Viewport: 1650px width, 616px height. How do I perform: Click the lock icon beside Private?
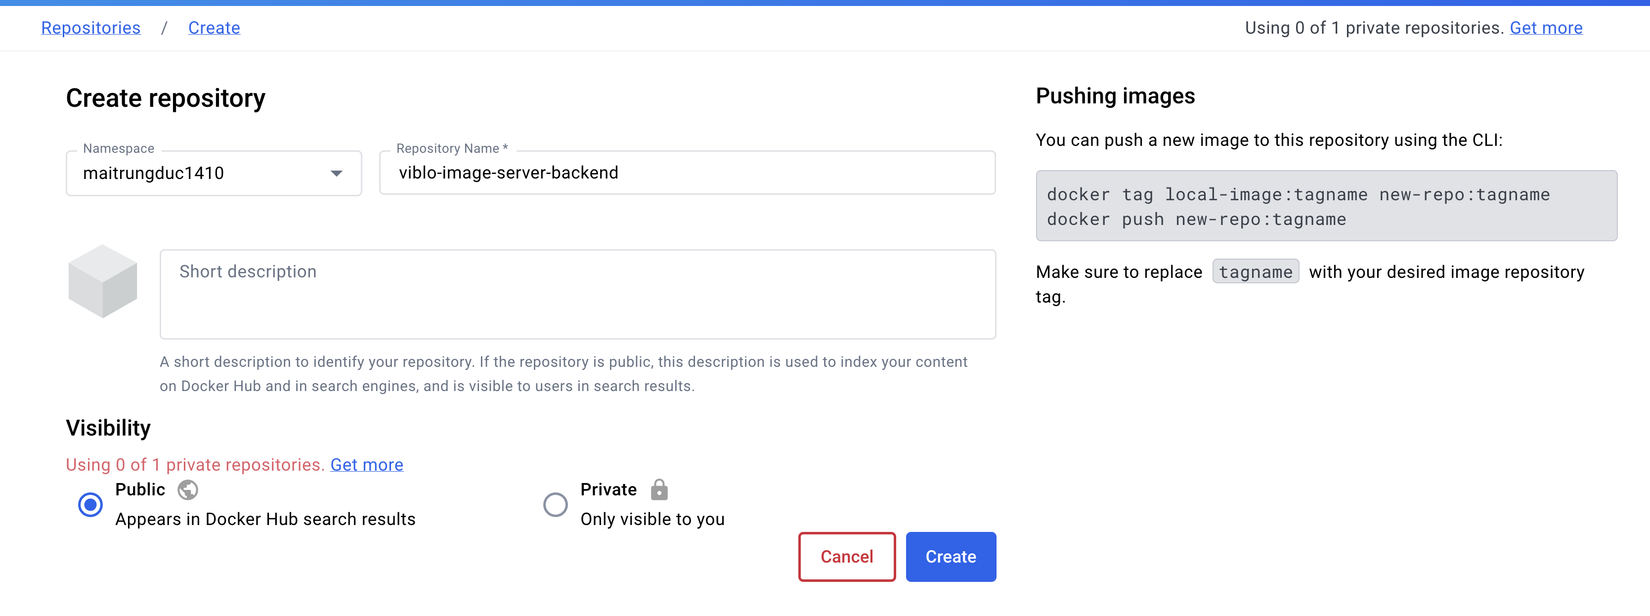pyautogui.click(x=659, y=490)
